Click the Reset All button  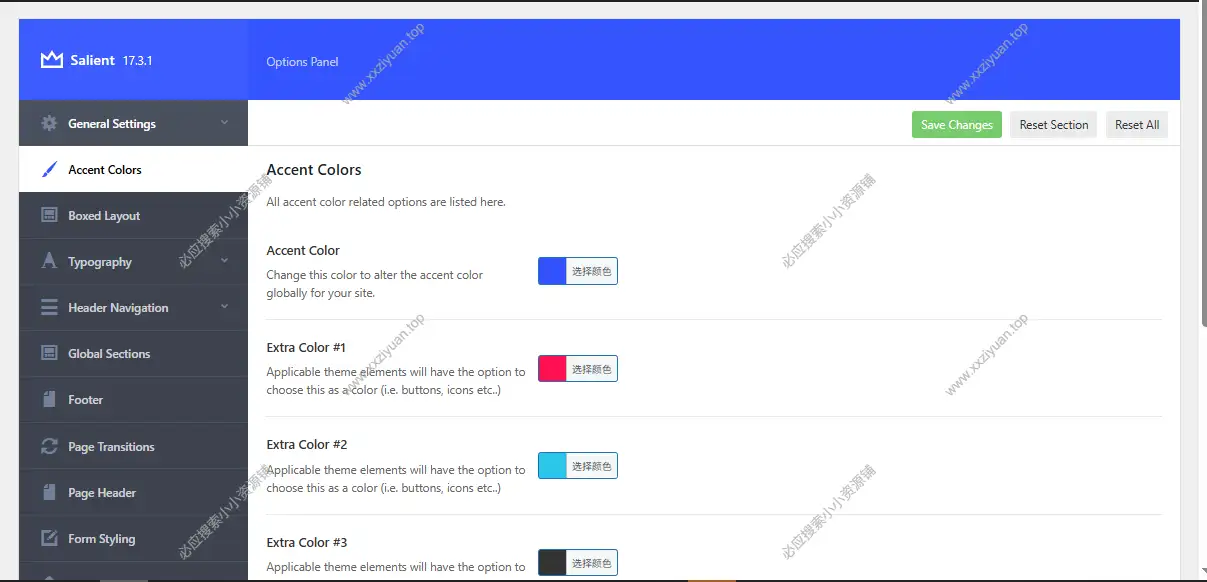pyautogui.click(x=1136, y=125)
